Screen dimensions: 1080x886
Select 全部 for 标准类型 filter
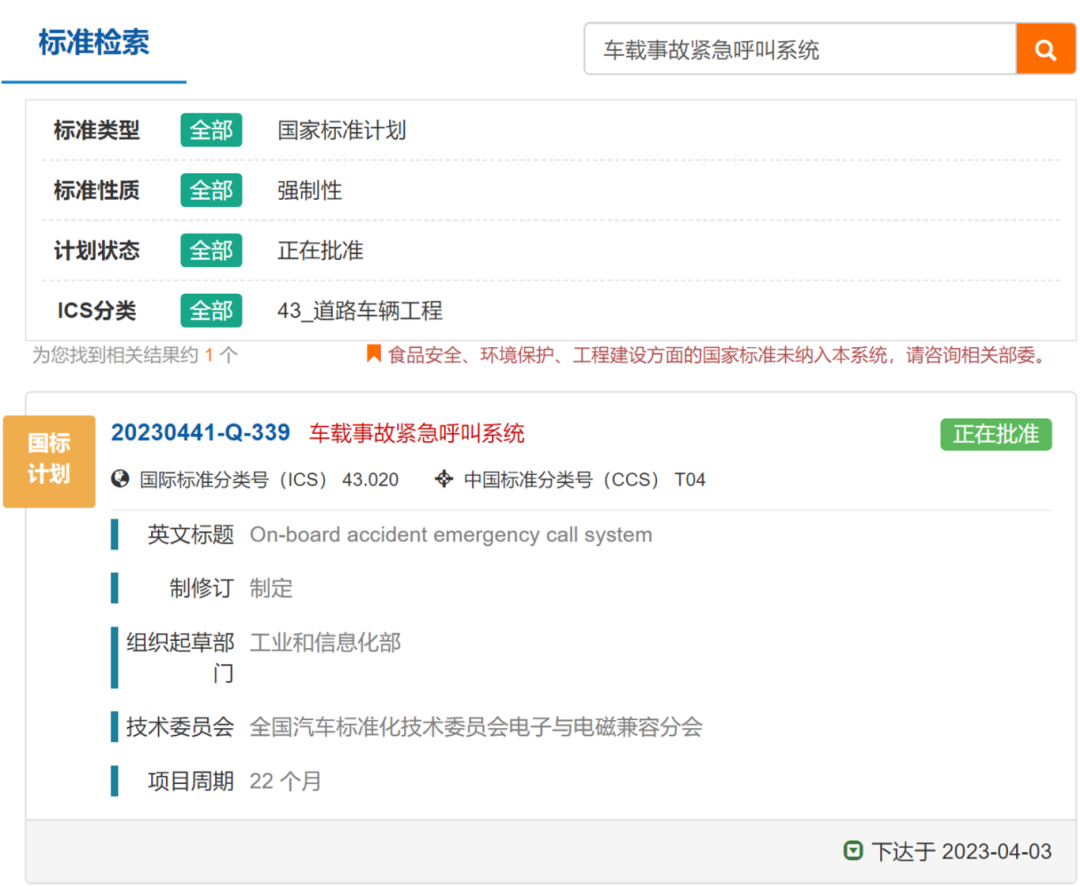click(x=211, y=130)
